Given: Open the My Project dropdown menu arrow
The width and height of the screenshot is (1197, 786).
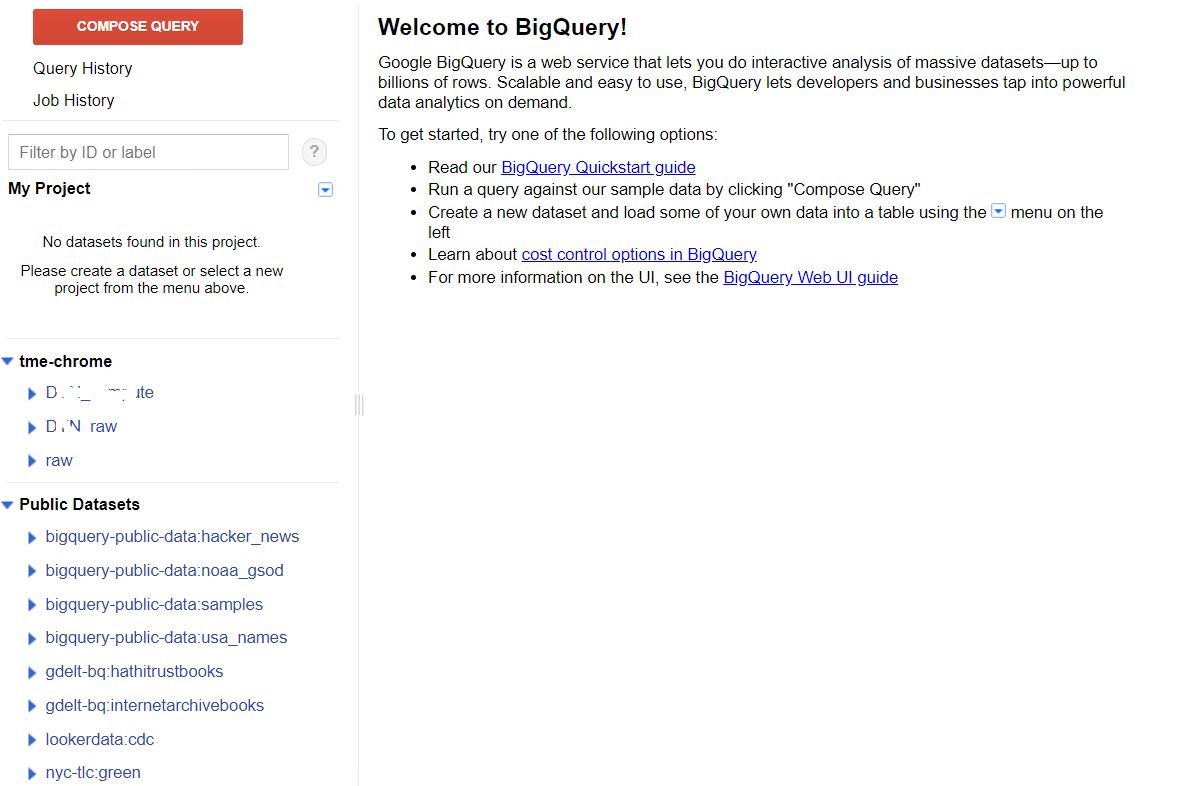Looking at the screenshot, I should coord(325,189).
